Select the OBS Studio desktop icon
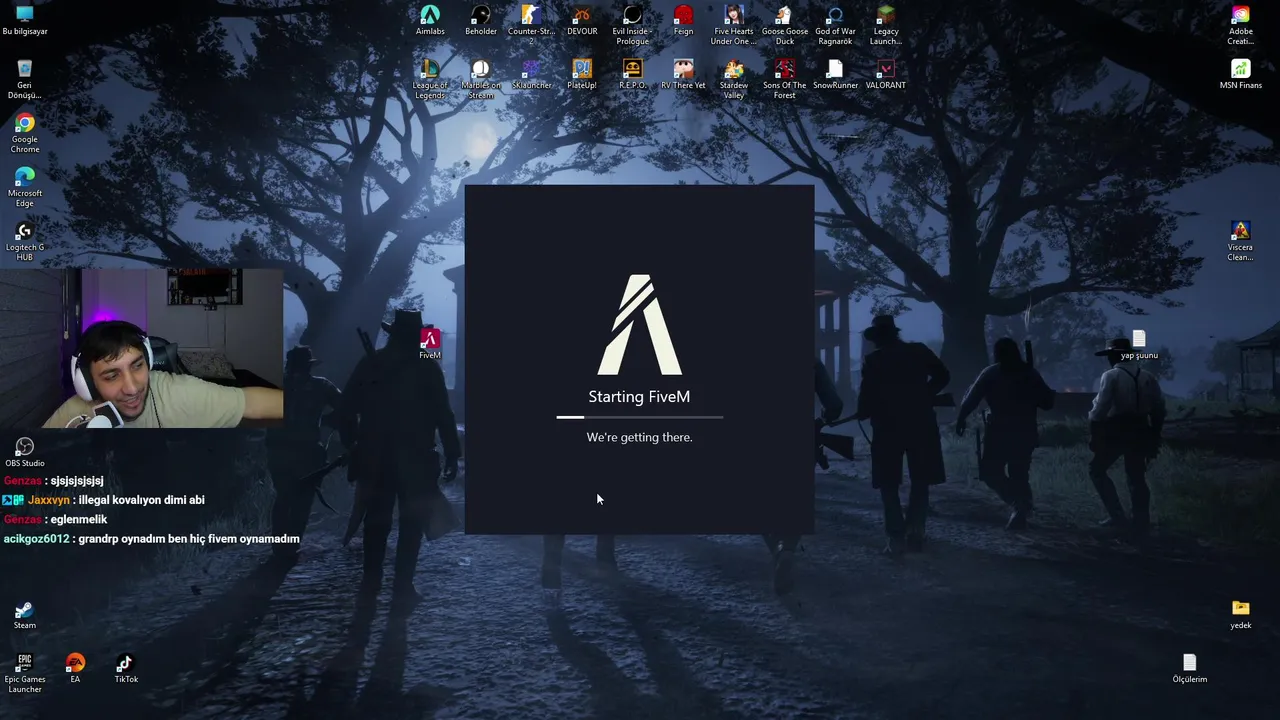This screenshot has height=720, width=1280. 25,452
